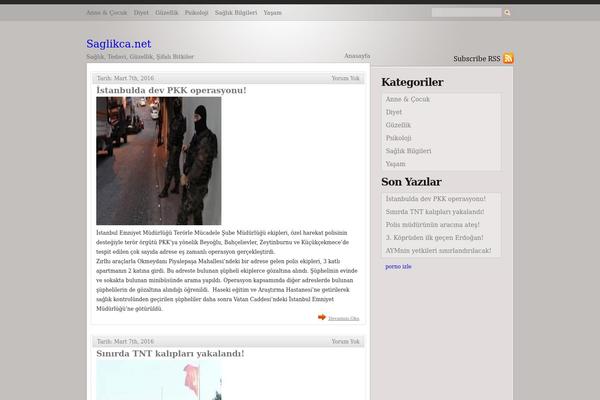Select Güzellik under Kategoriler

coord(398,125)
